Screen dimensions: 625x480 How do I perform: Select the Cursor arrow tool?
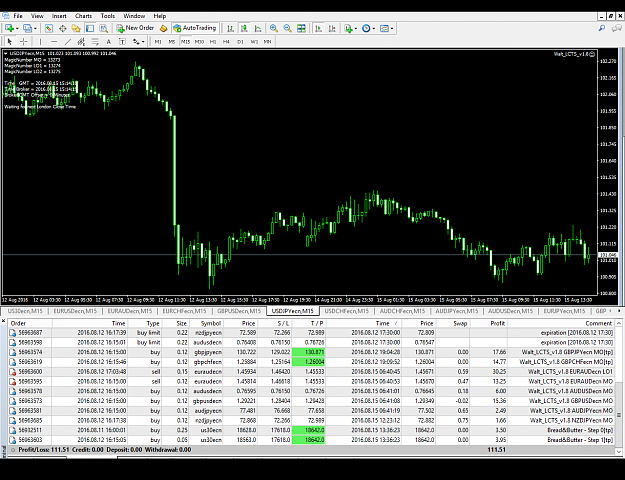pos(10,41)
